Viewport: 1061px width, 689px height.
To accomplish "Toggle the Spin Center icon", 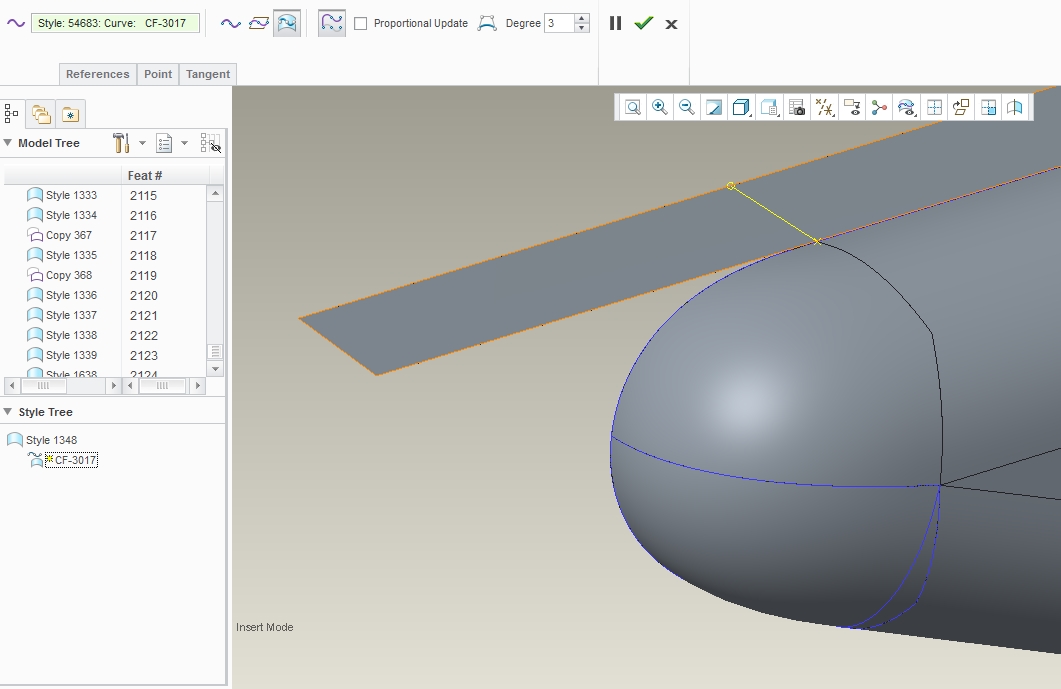I will tap(879, 108).
